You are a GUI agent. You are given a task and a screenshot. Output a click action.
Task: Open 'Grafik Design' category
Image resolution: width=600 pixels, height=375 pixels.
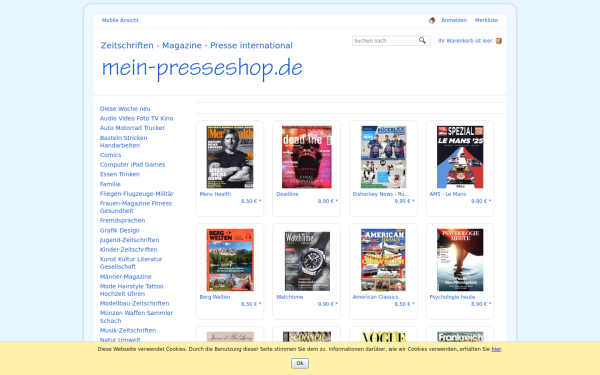coord(120,230)
